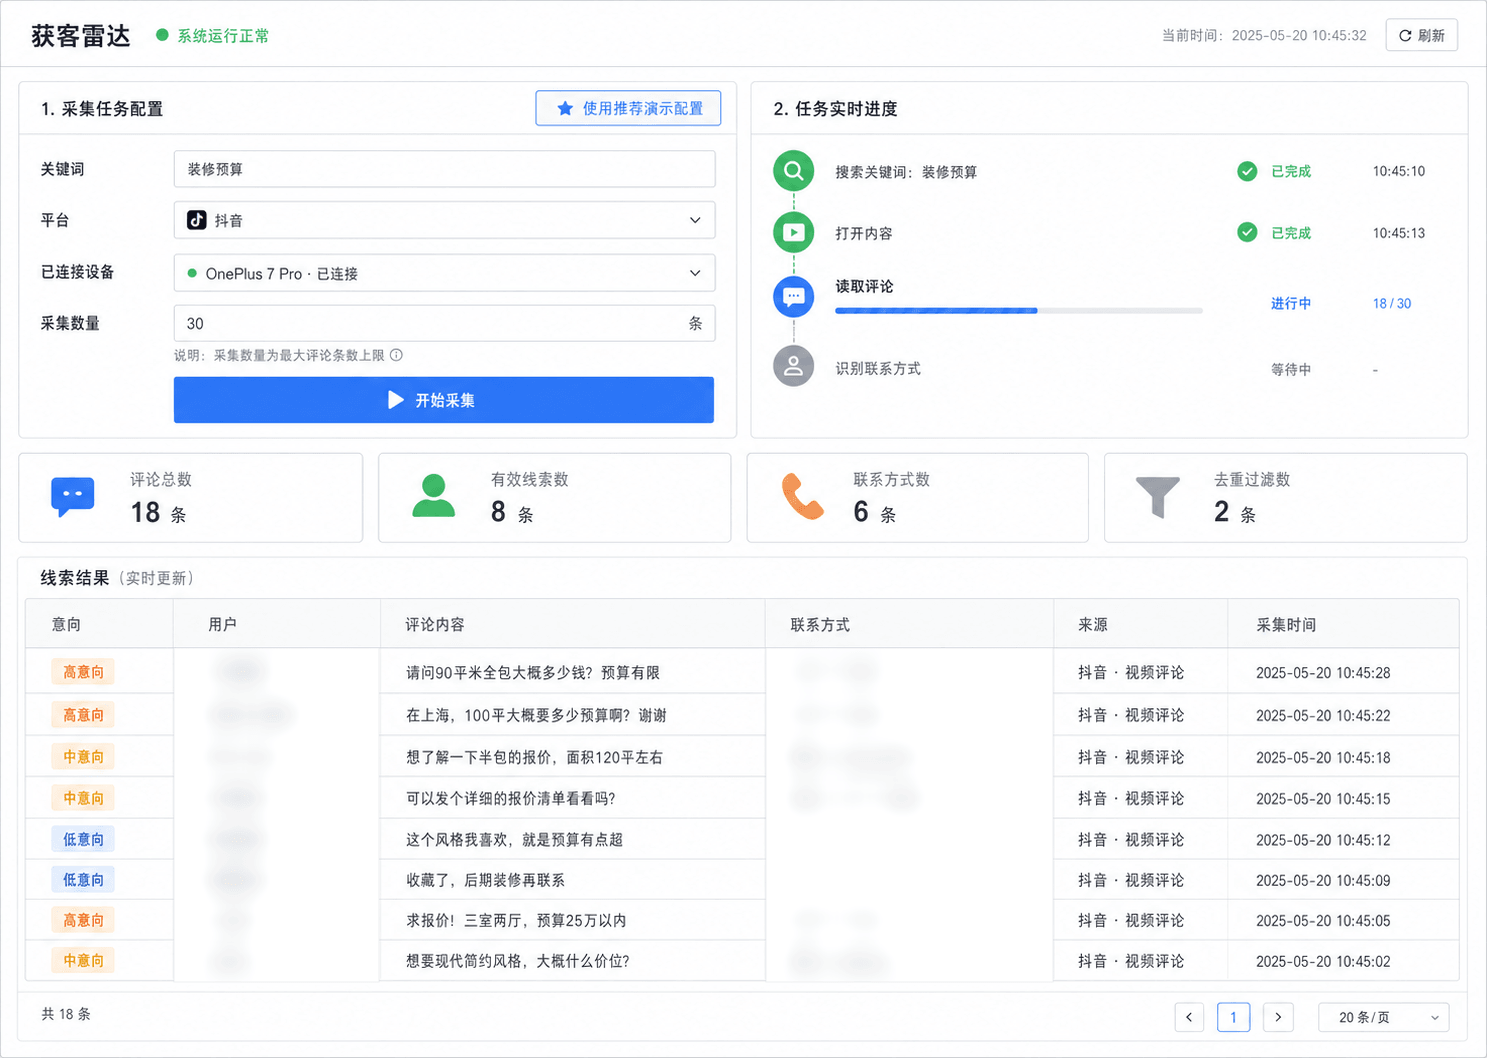1487x1058 pixels.
Task: Click the green check for 打开内容 step
Action: [1247, 233]
